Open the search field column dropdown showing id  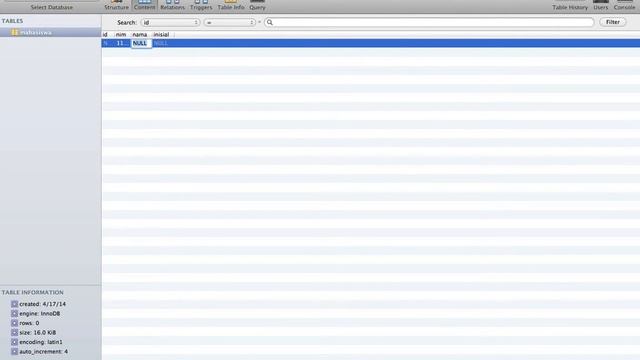pyautogui.click(x=170, y=22)
